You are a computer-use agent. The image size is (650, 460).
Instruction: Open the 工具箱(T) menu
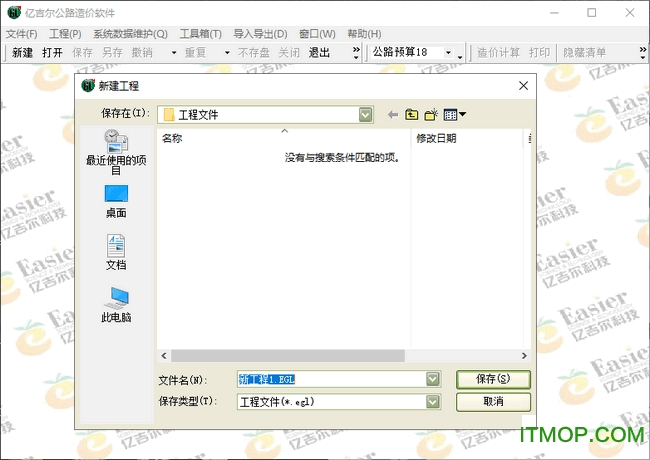201,34
